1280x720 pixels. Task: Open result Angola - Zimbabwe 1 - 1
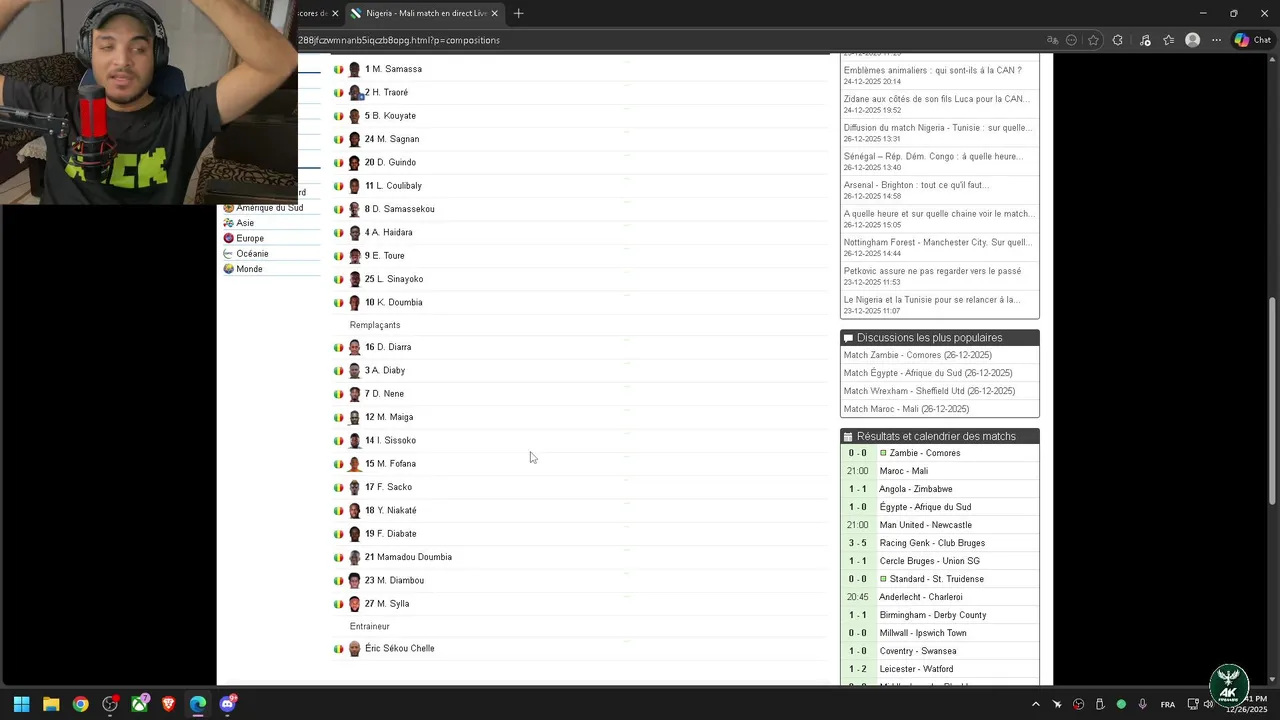(x=915, y=489)
